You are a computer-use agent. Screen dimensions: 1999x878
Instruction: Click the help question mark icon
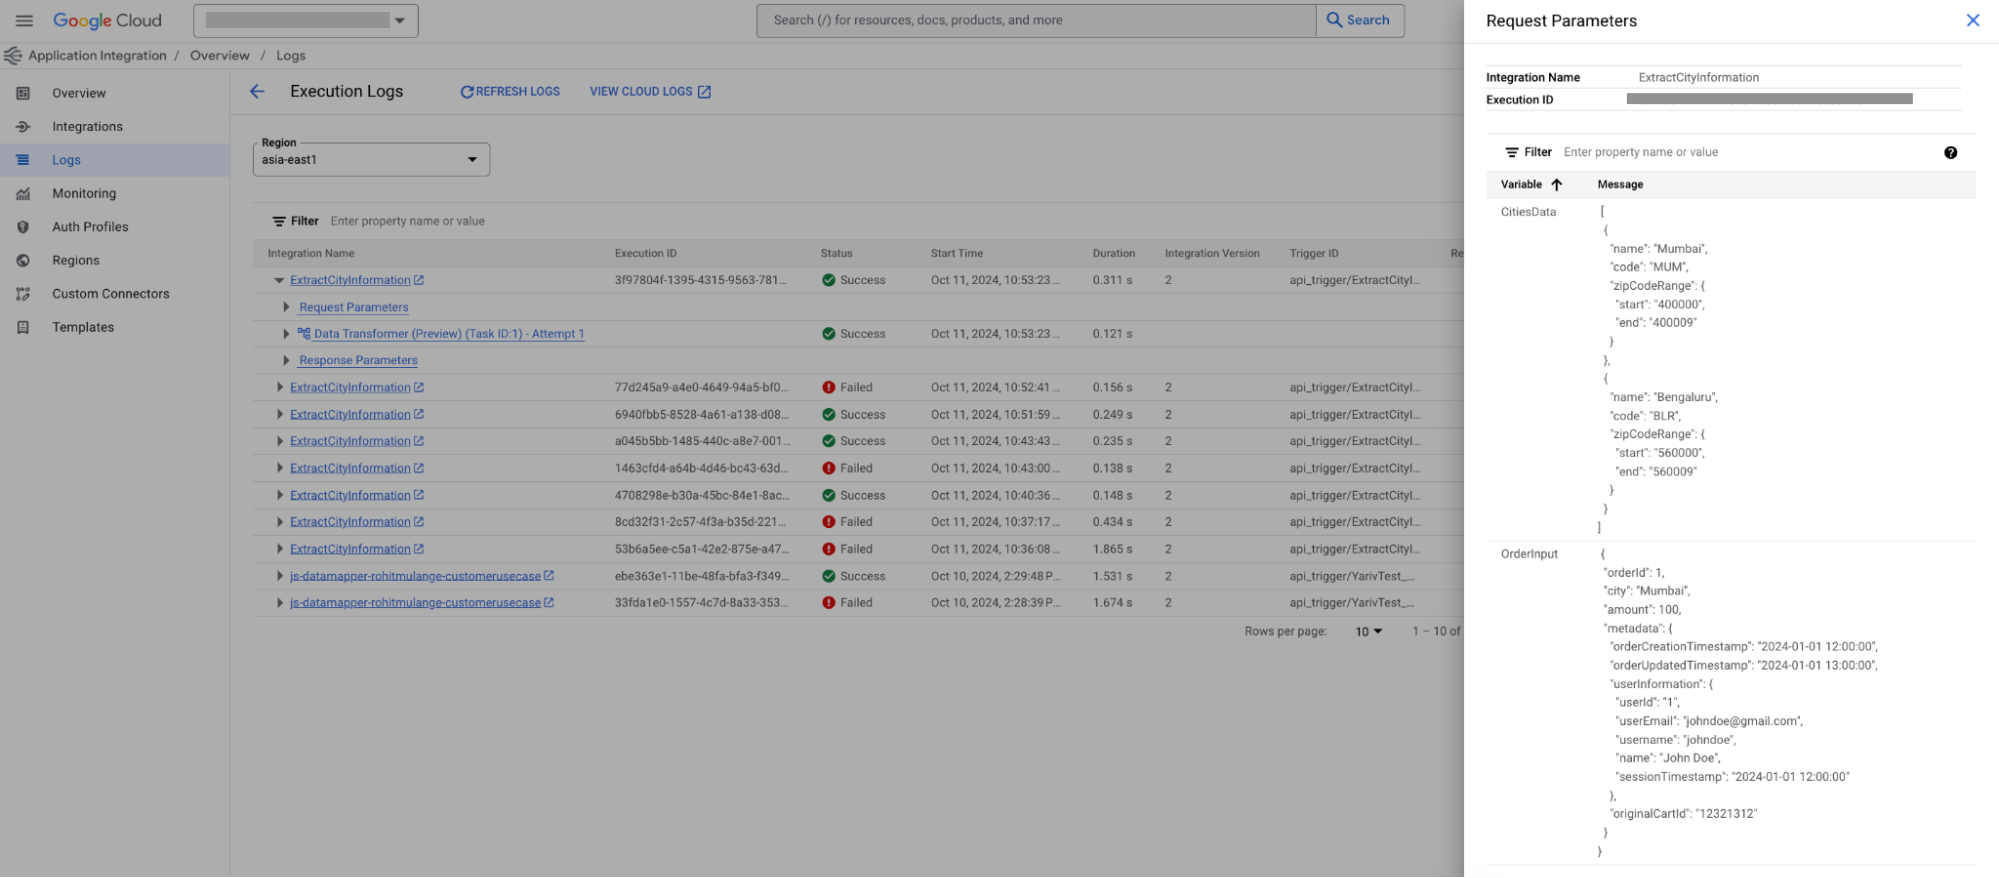(1950, 152)
